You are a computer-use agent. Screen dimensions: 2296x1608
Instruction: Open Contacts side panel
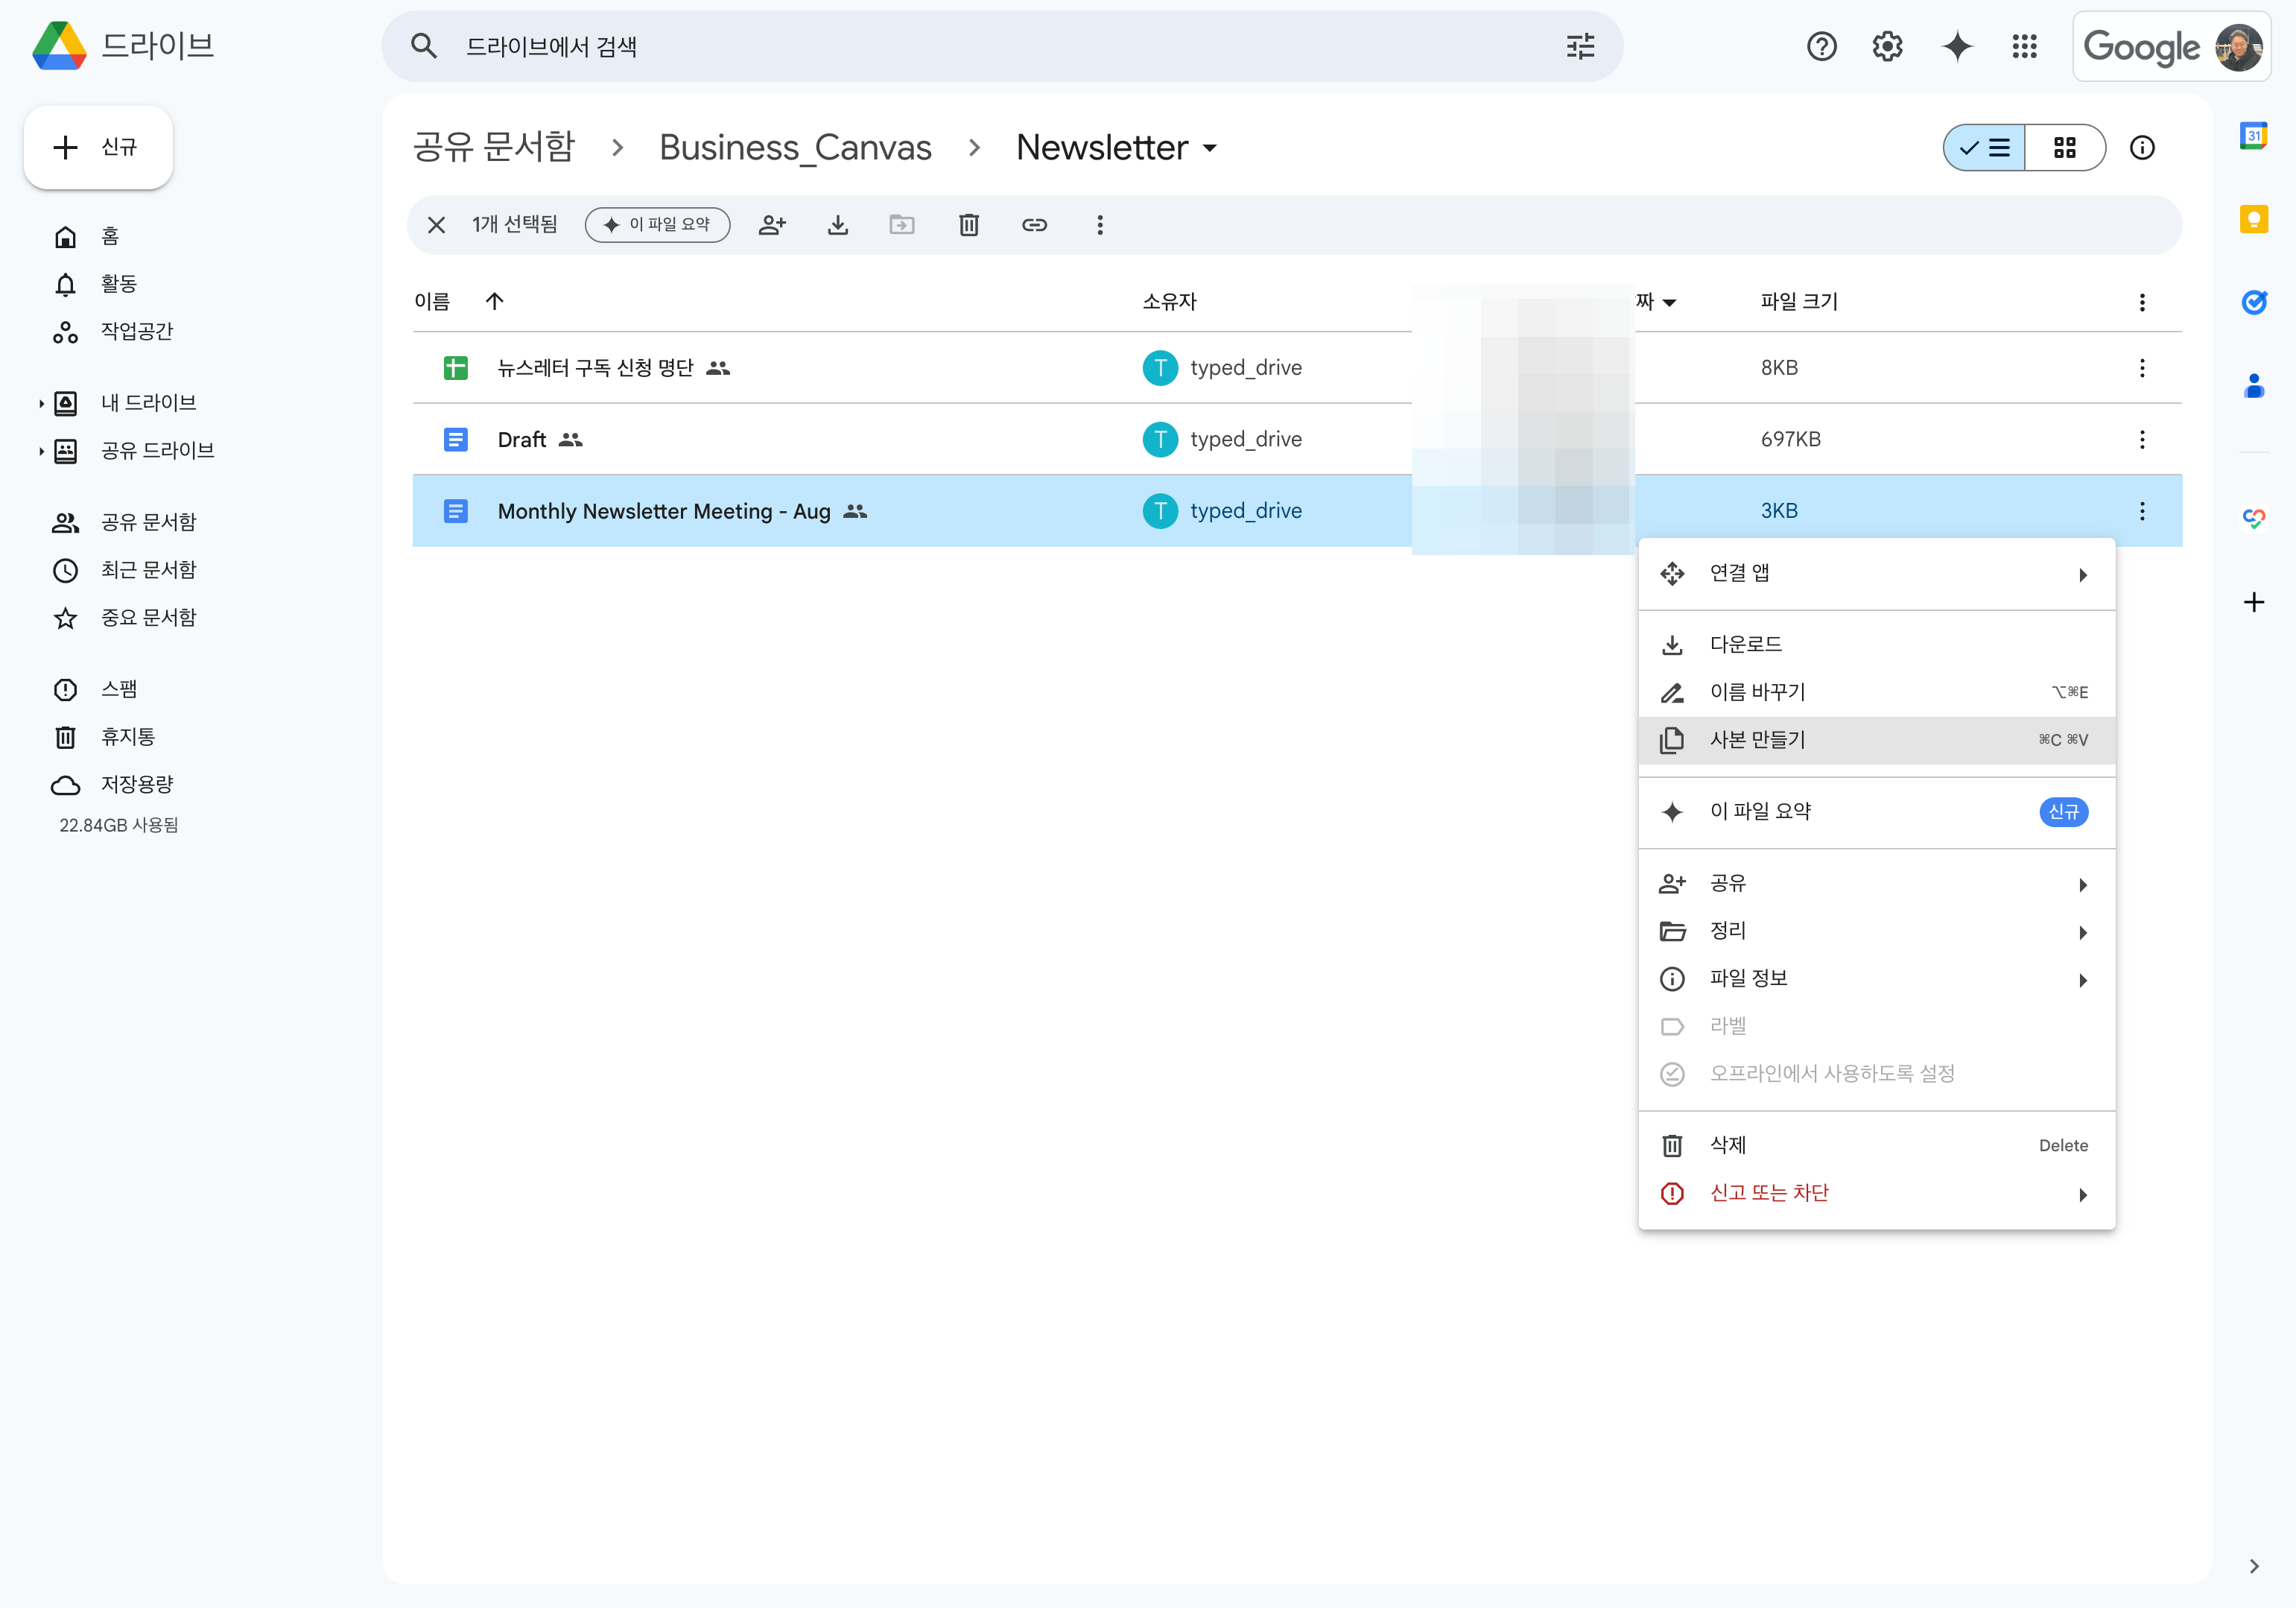pyautogui.click(x=2253, y=385)
